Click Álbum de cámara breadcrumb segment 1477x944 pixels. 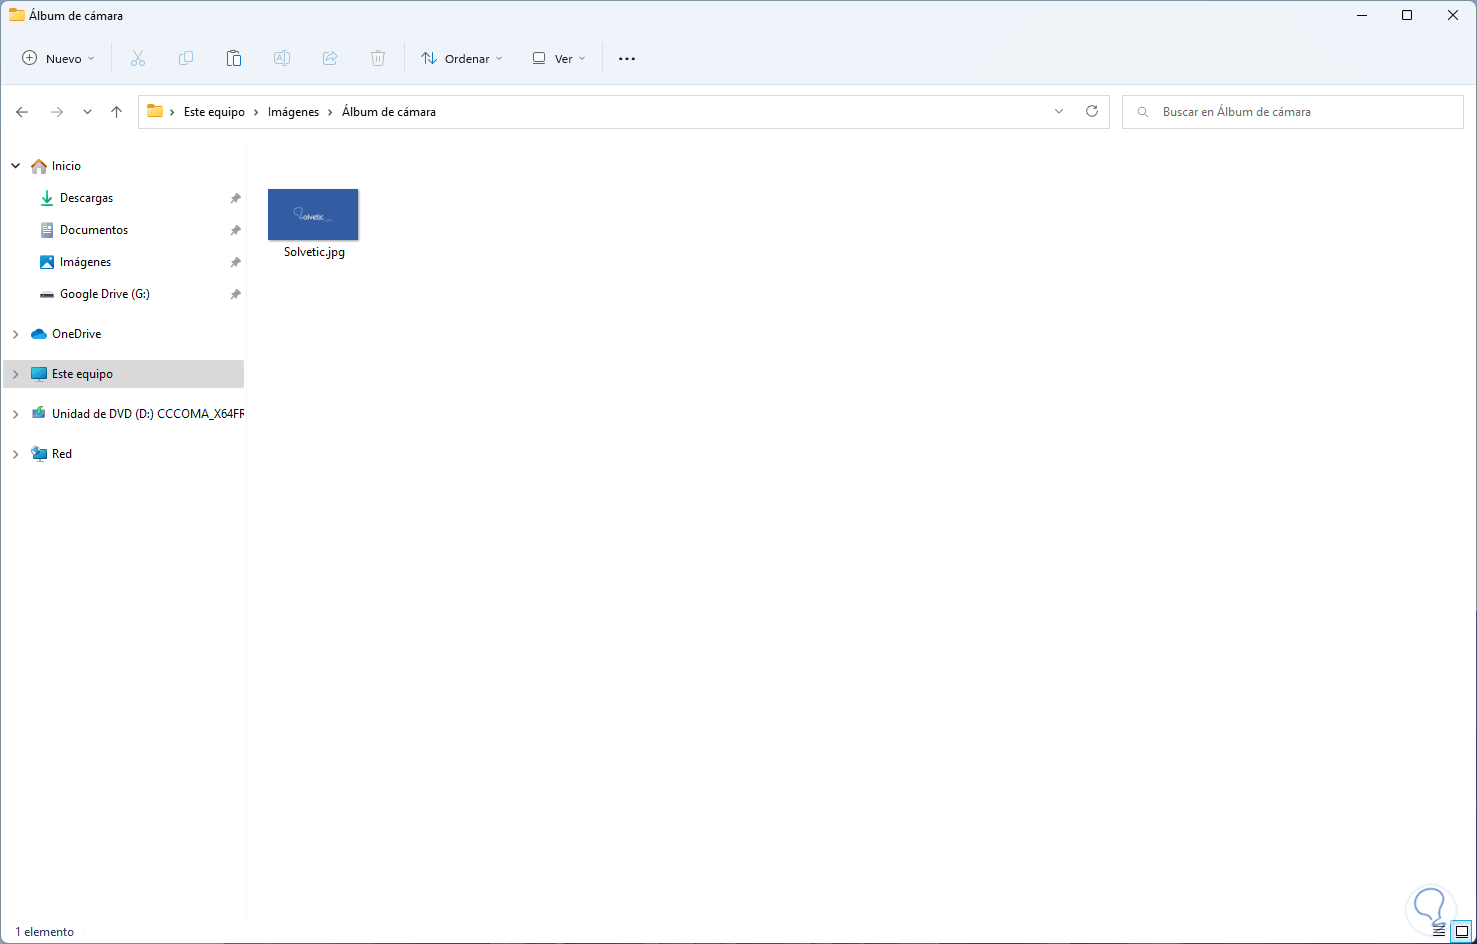[x=389, y=112]
